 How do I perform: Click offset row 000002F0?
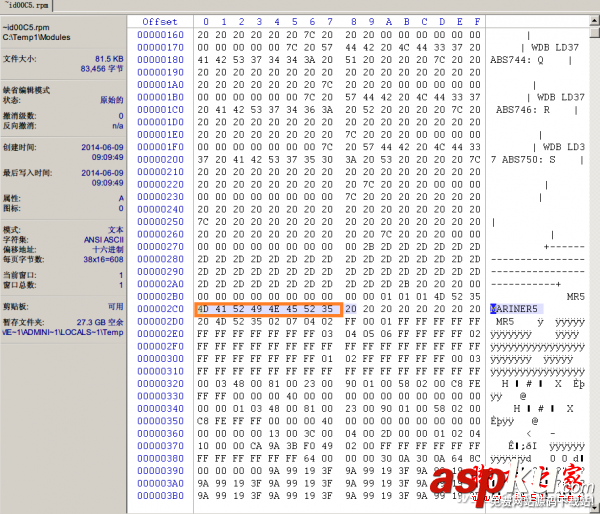tap(160, 346)
